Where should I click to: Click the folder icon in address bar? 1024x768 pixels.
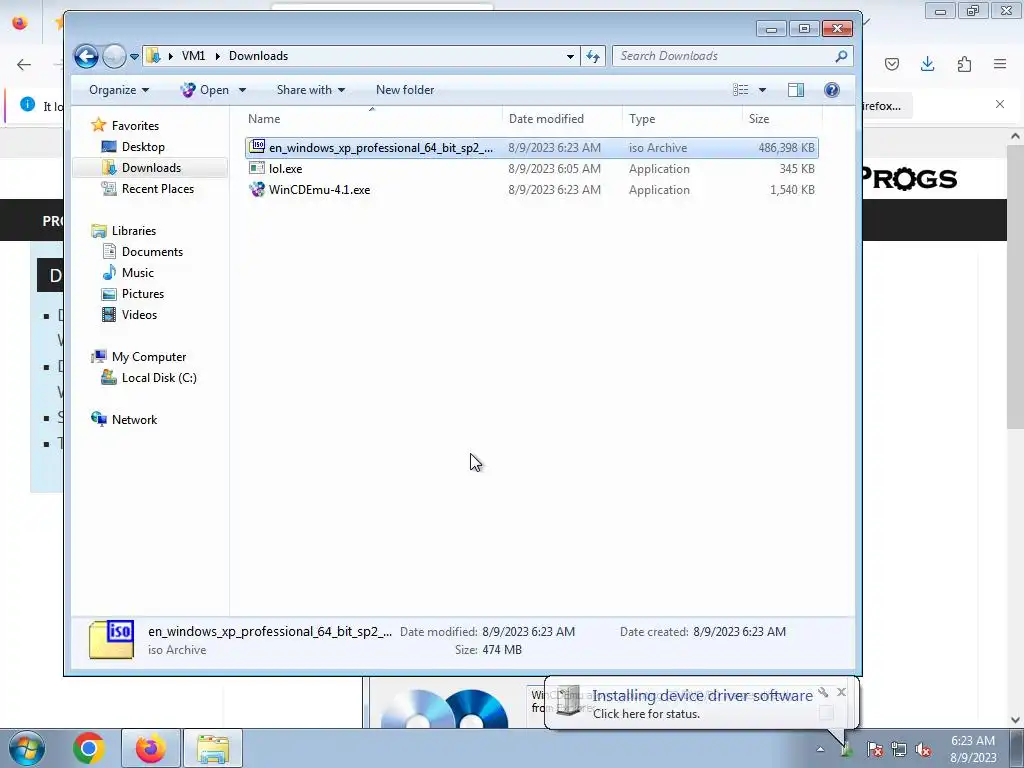click(153, 56)
